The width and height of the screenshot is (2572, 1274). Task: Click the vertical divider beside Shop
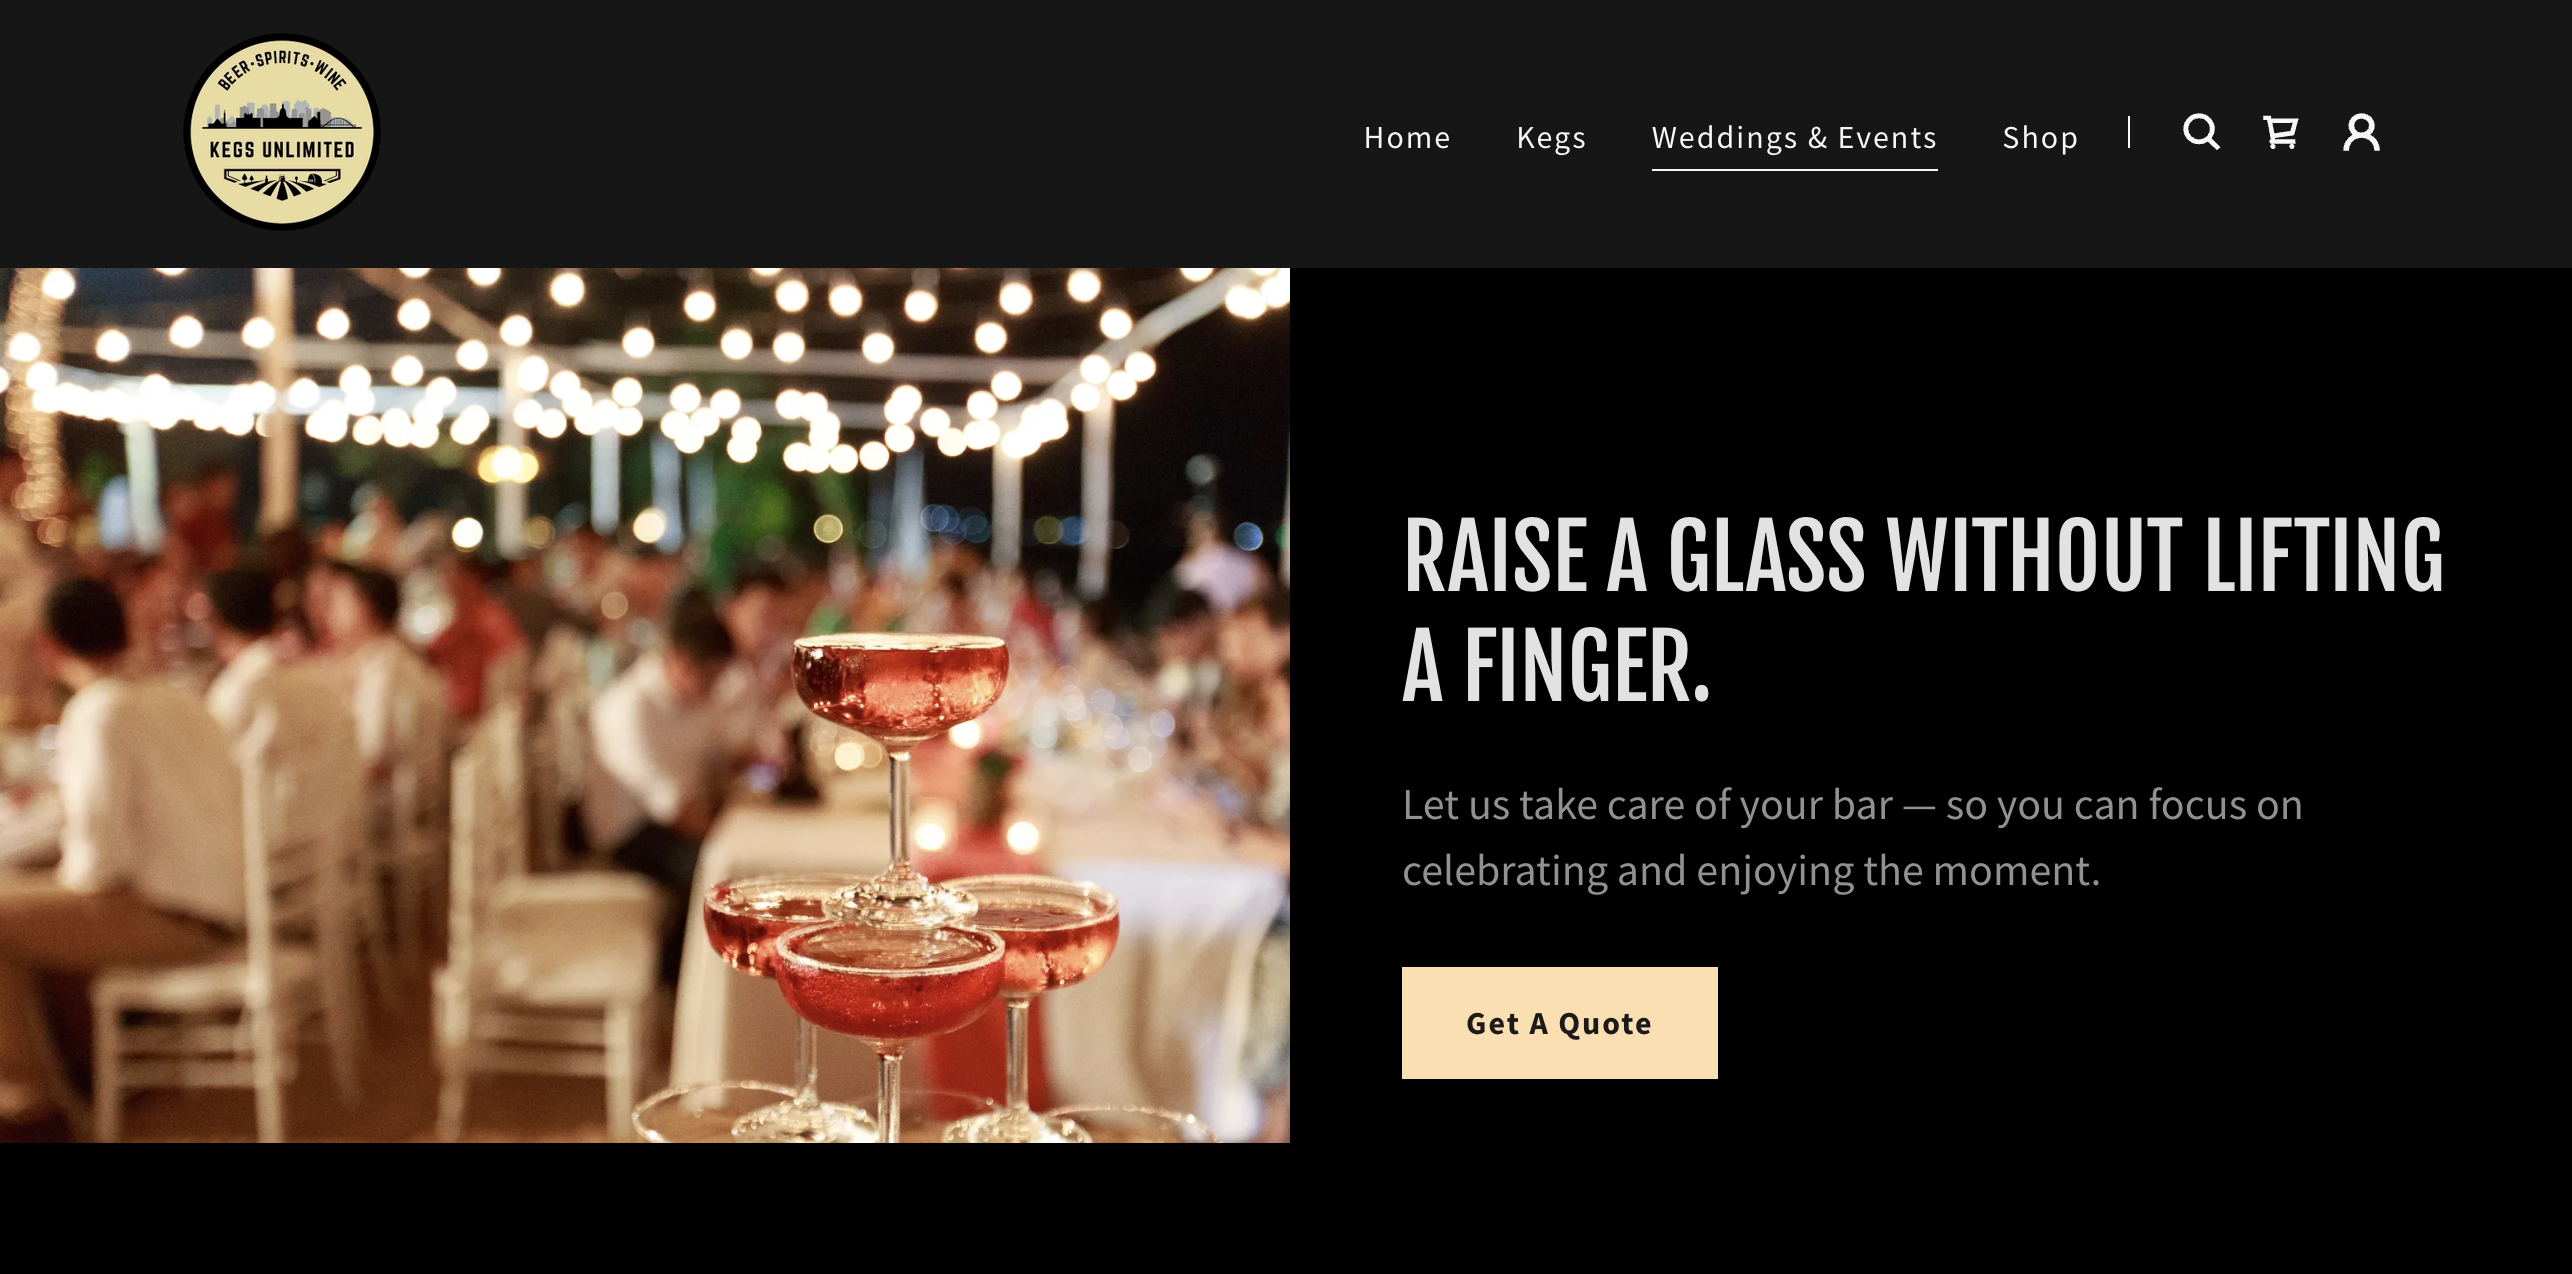(x=2129, y=132)
